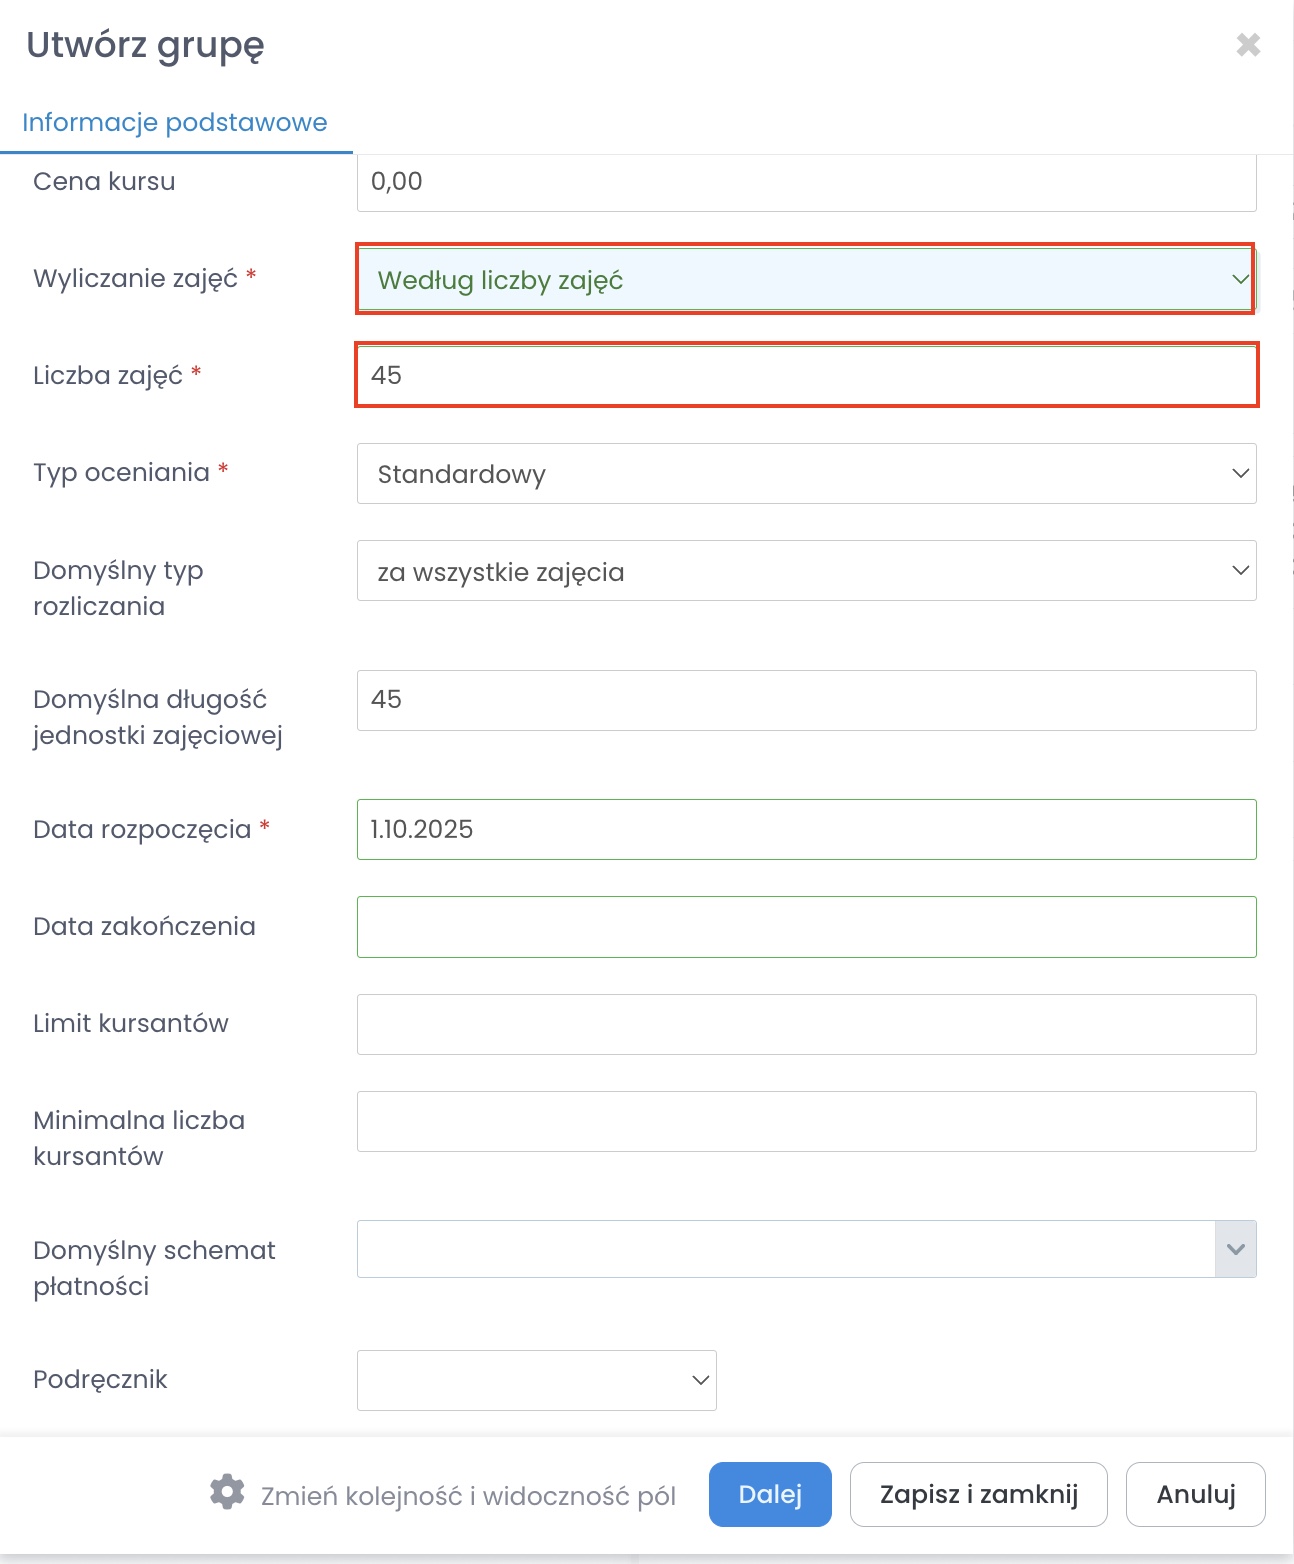The height and width of the screenshot is (1564, 1294).
Task: Click Zmień kolejność i widoczność pól link
Action: click(468, 1496)
